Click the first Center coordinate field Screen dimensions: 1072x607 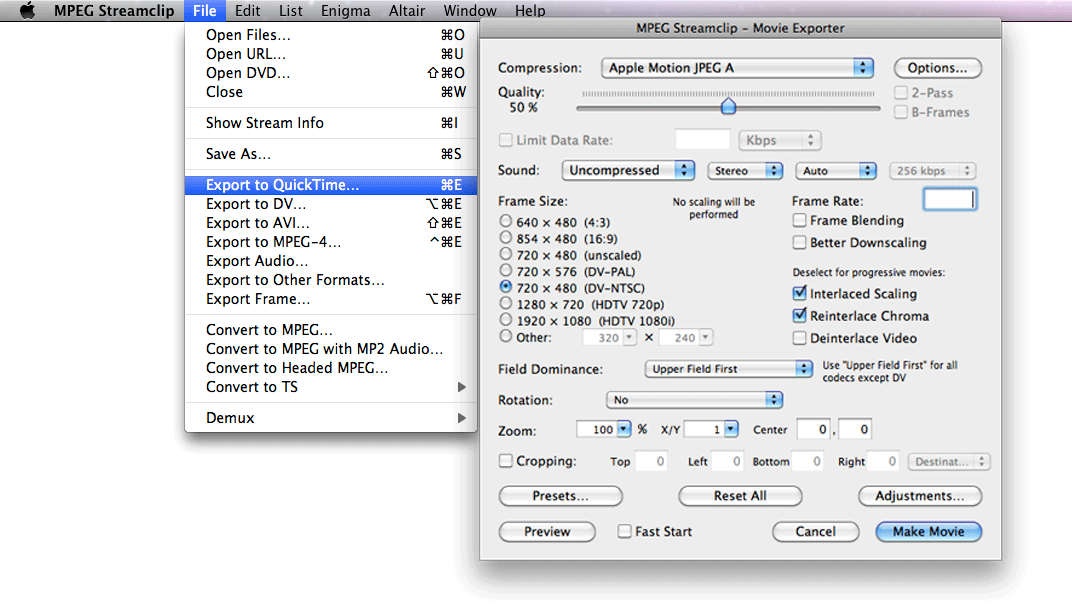(x=814, y=429)
